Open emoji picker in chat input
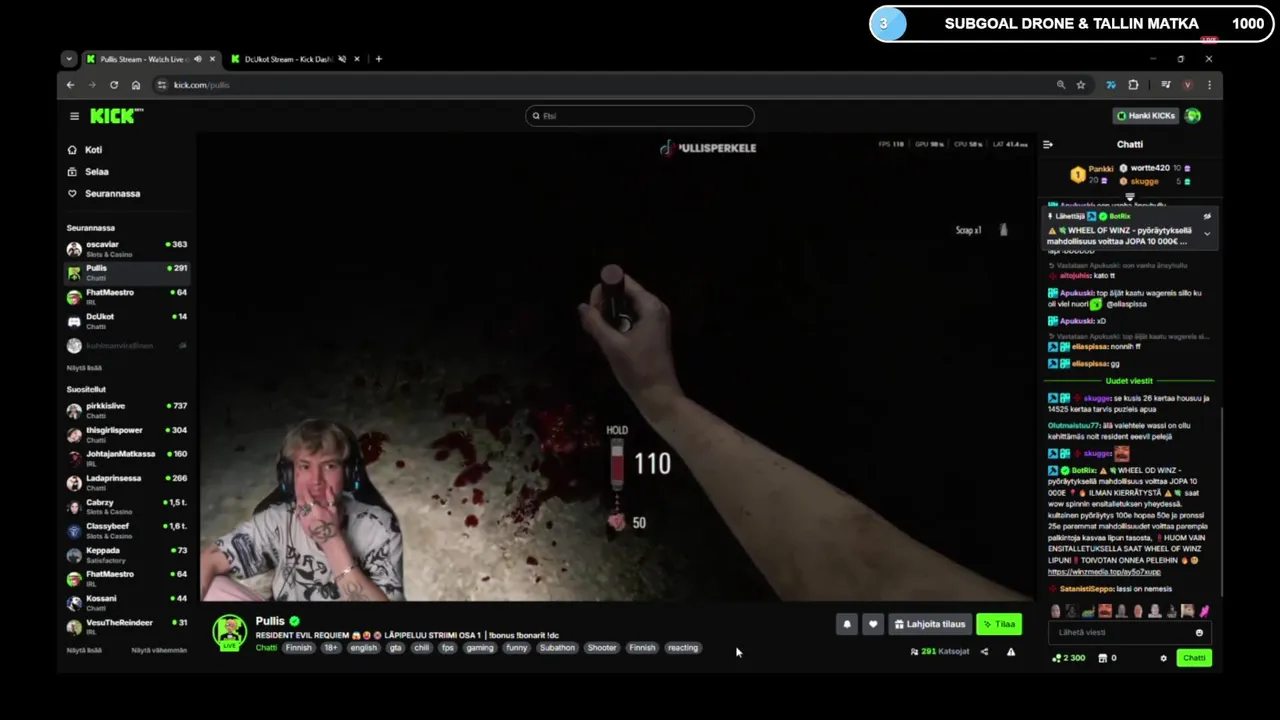Screen dimensions: 1280x720 (1199, 632)
